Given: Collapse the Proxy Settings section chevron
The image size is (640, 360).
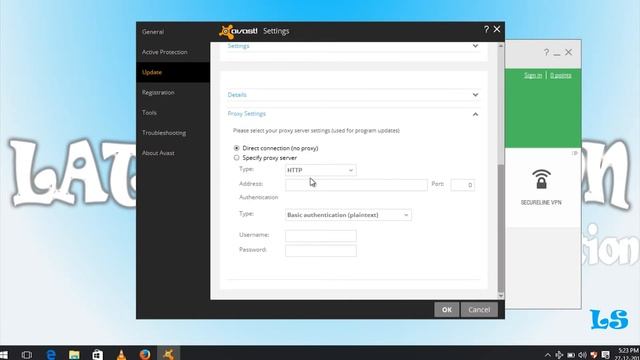Looking at the screenshot, I should coord(475,114).
